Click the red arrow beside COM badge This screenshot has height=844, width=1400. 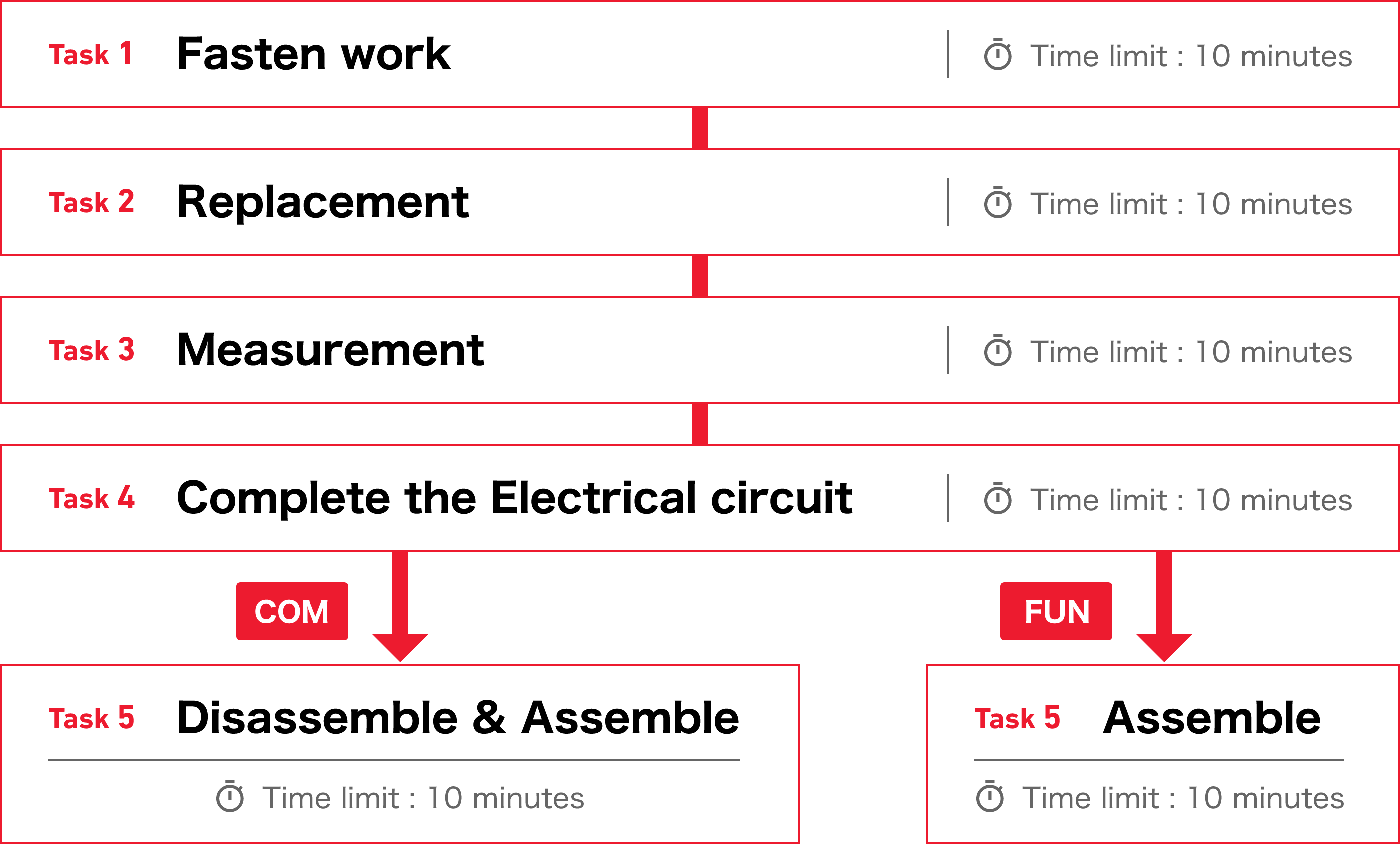400,606
